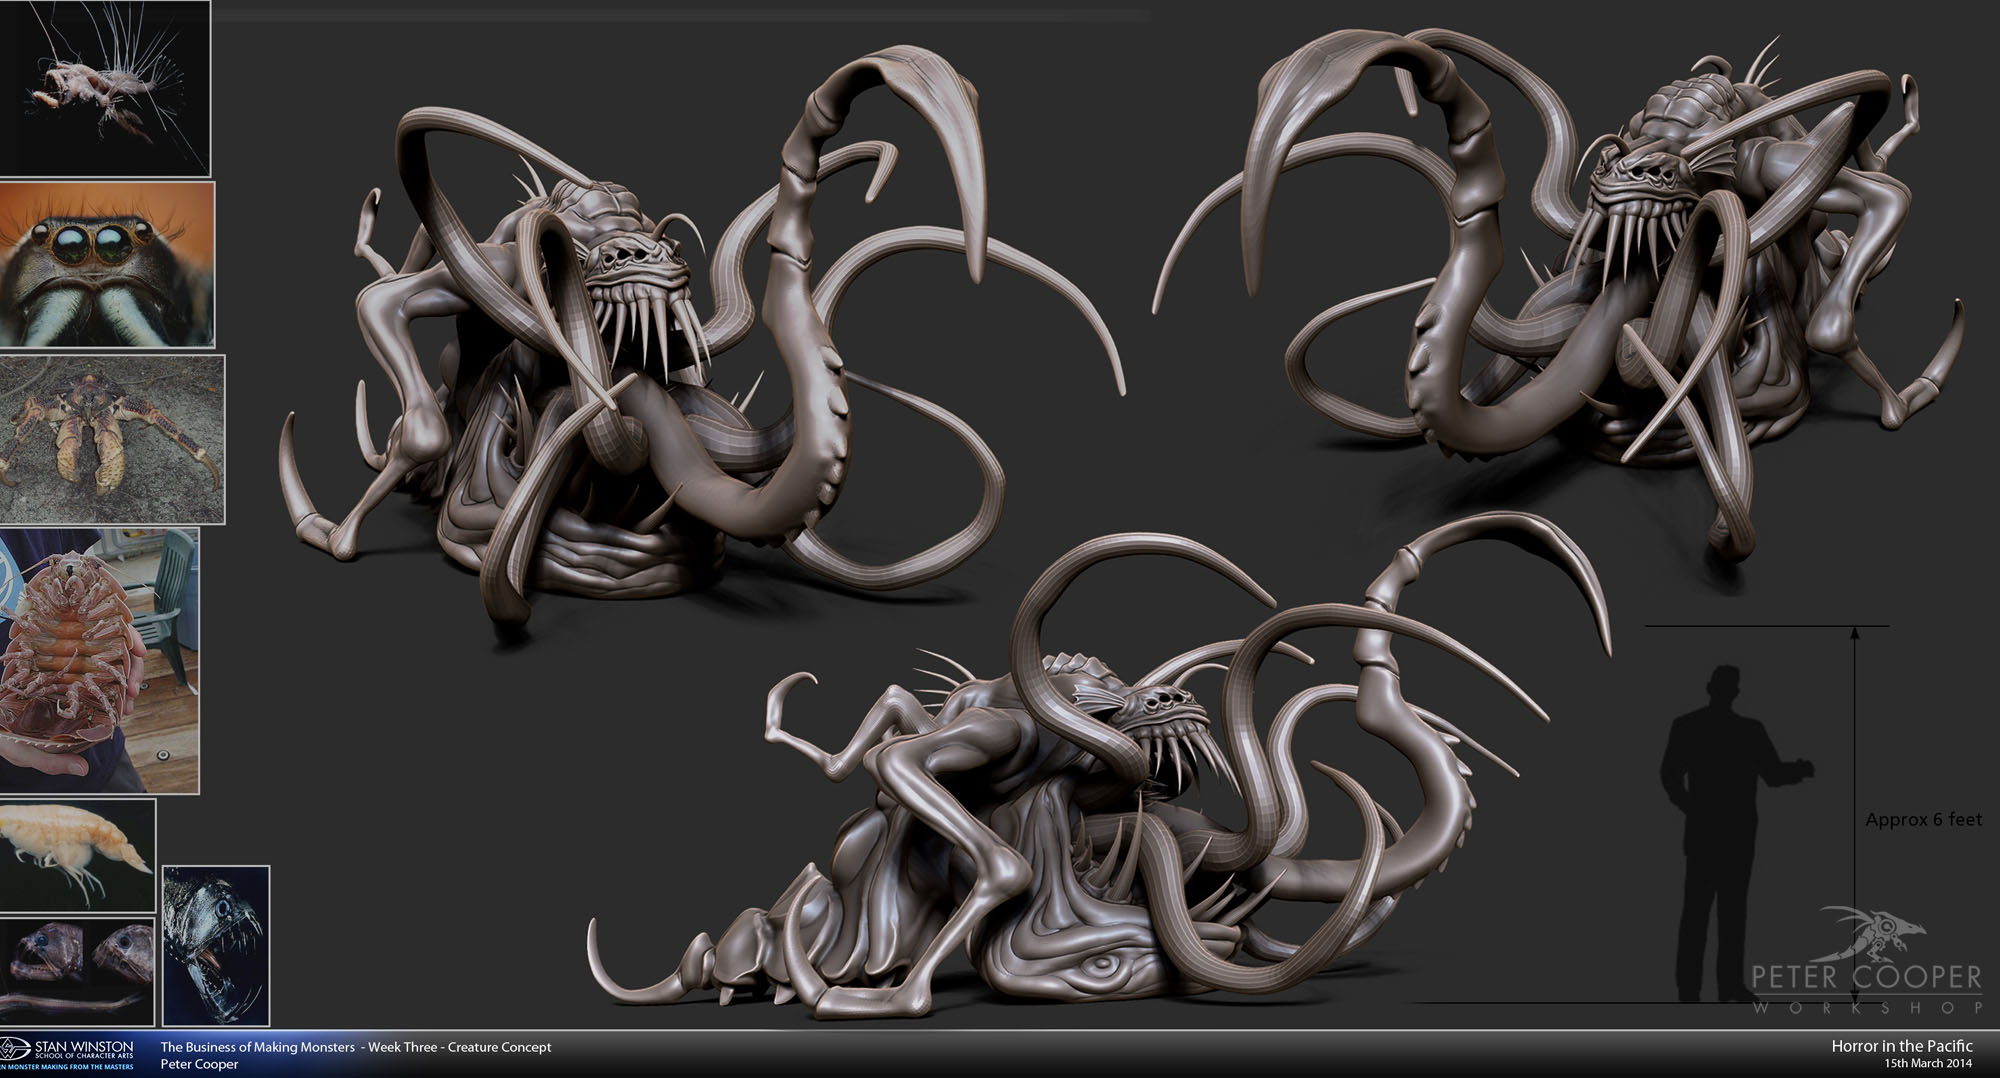Click the "PETER COOPER" watermark text
The width and height of the screenshot is (2000, 1078).
[x=1866, y=977]
